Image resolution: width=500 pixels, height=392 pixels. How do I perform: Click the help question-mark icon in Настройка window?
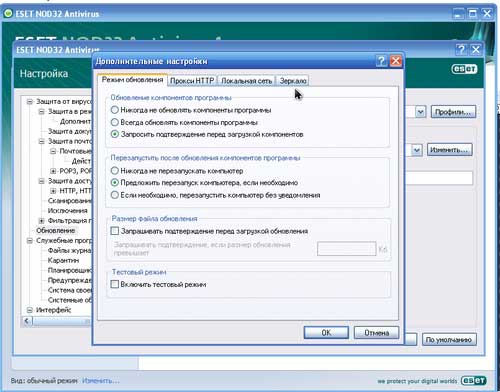(461, 50)
